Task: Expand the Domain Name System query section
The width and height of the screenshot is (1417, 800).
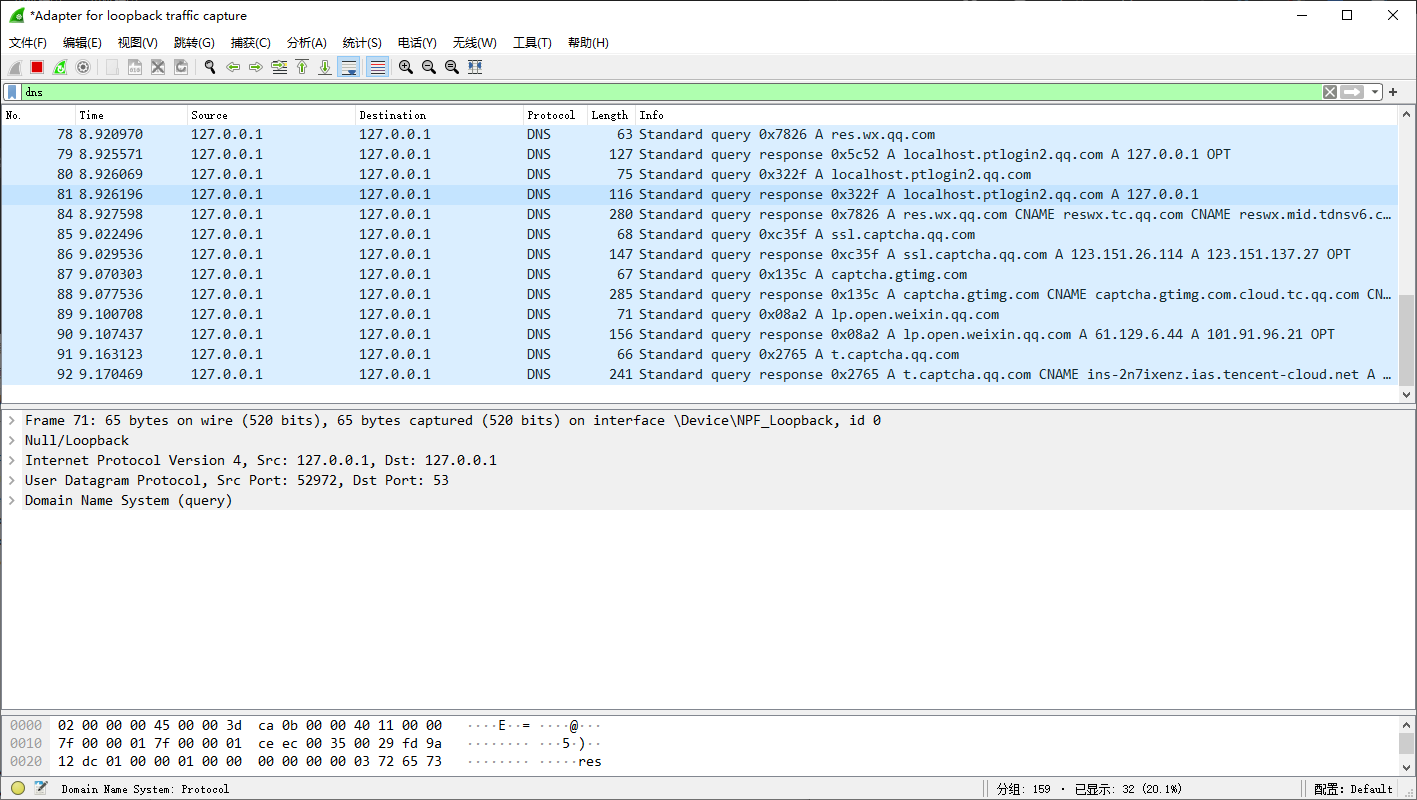Action: [x=12, y=500]
